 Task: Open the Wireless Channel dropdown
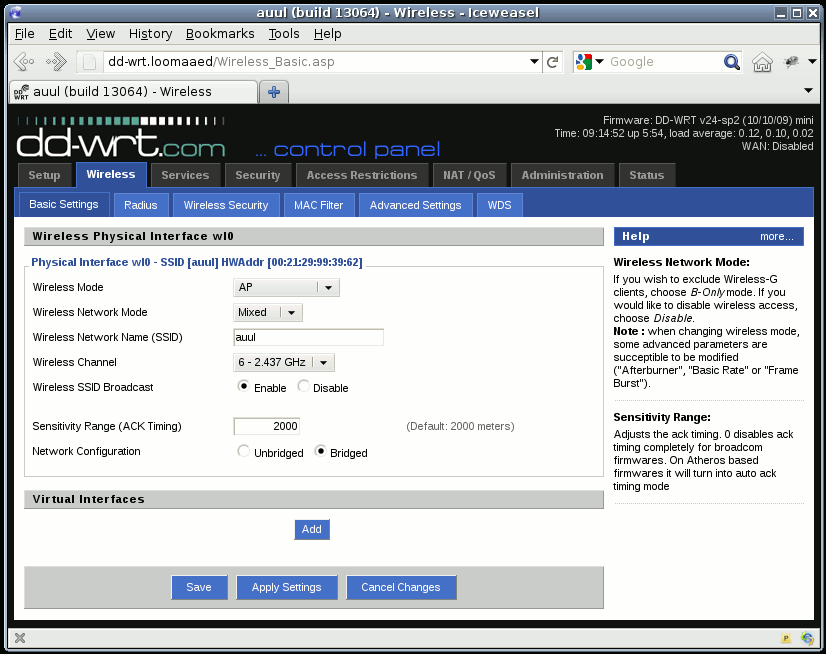[x=283, y=362]
